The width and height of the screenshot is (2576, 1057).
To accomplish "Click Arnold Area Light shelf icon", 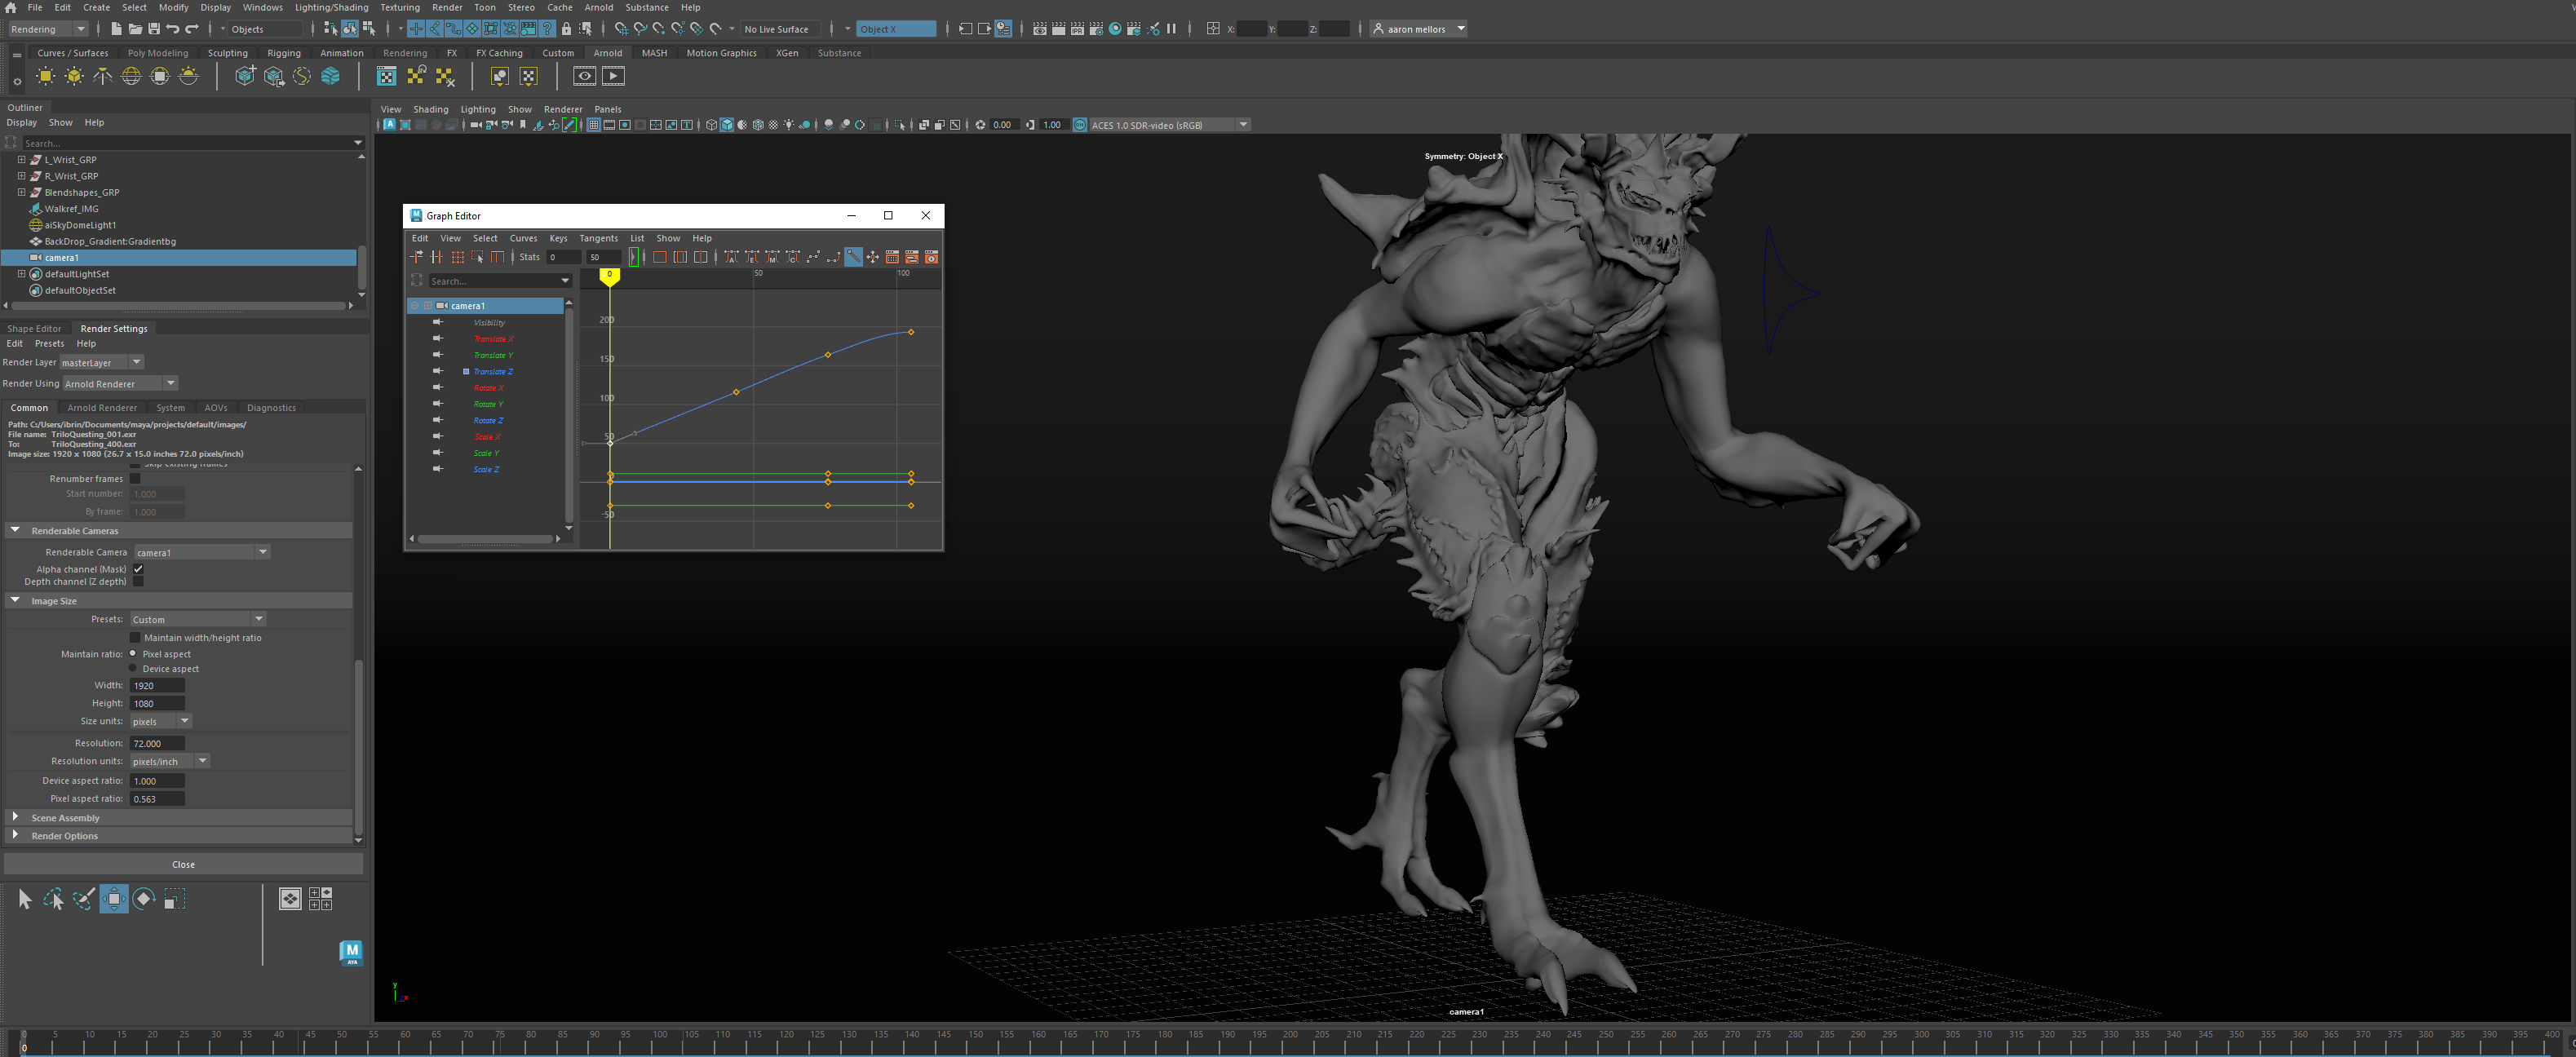I will click(x=46, y=76).
